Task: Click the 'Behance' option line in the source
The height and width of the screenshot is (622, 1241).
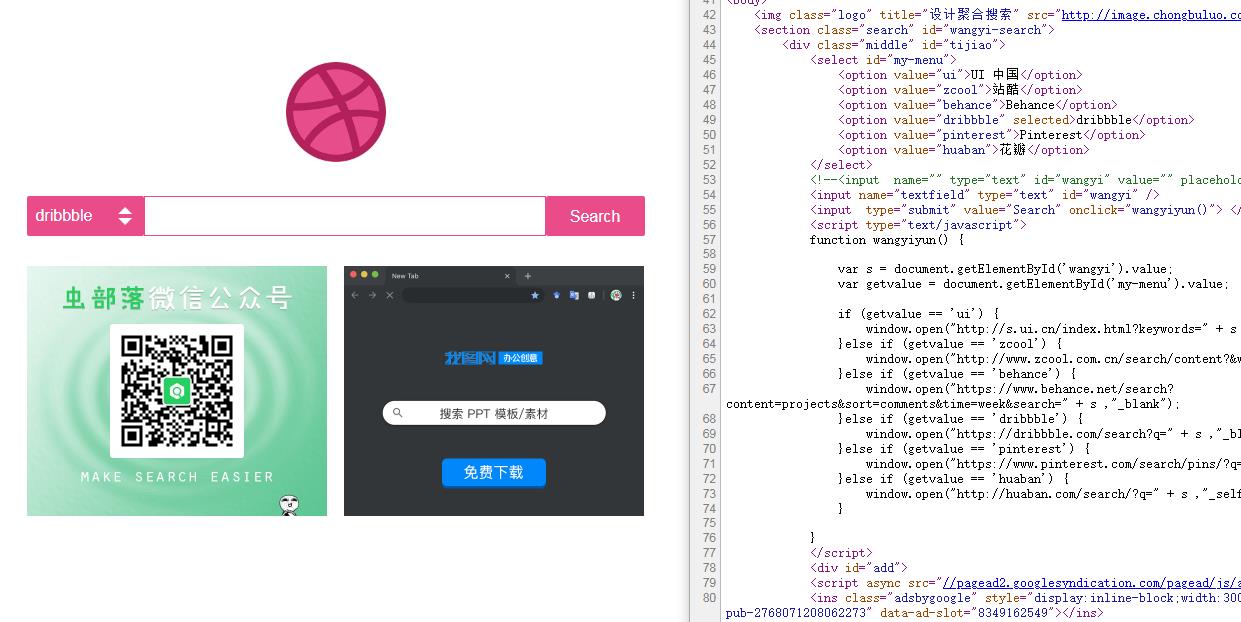Action: coord(978,105)
